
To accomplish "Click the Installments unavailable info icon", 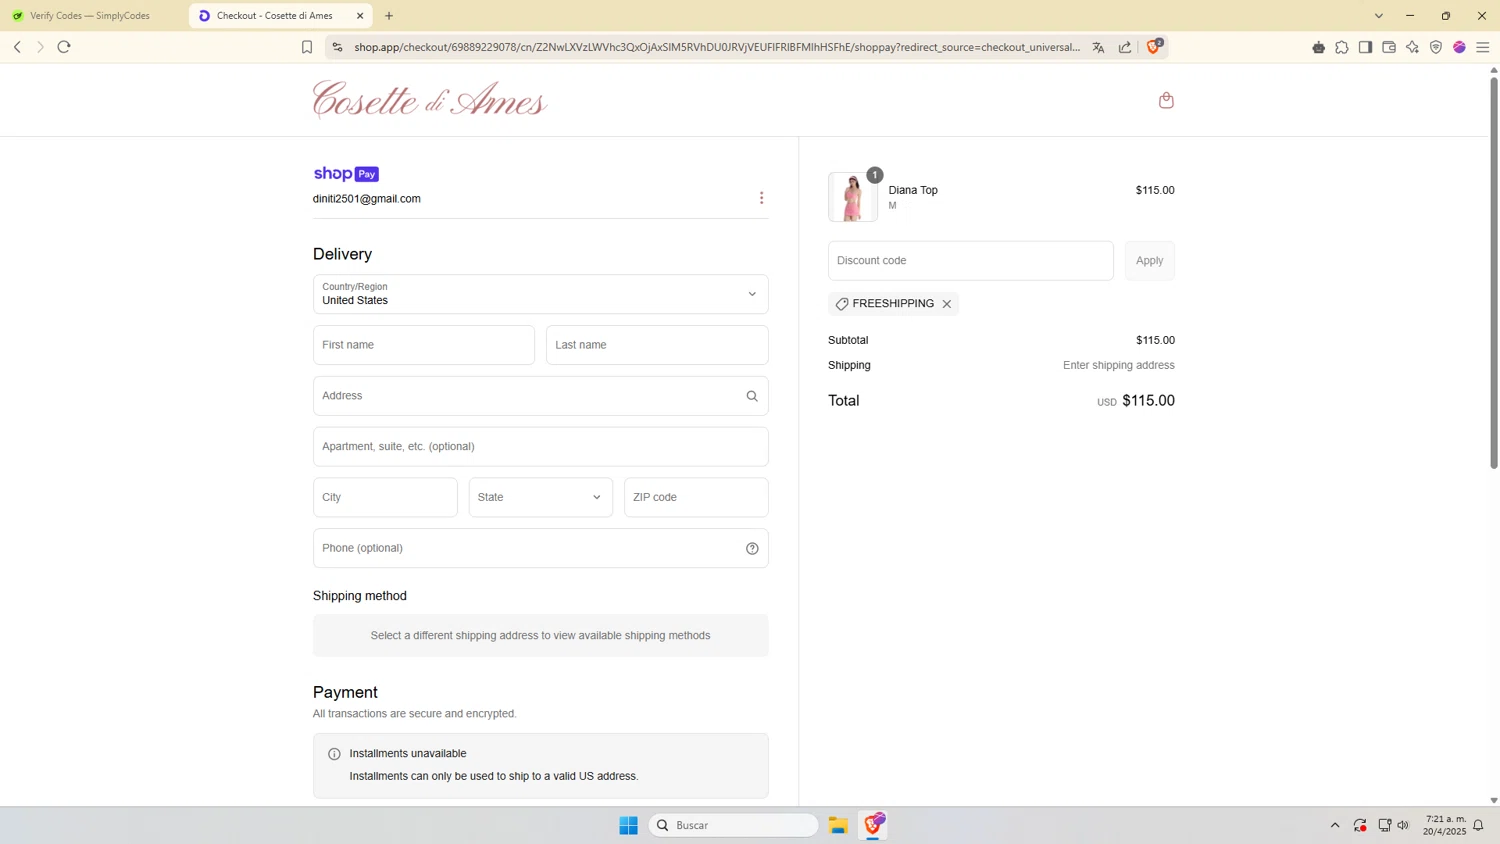I will point(334,754).
